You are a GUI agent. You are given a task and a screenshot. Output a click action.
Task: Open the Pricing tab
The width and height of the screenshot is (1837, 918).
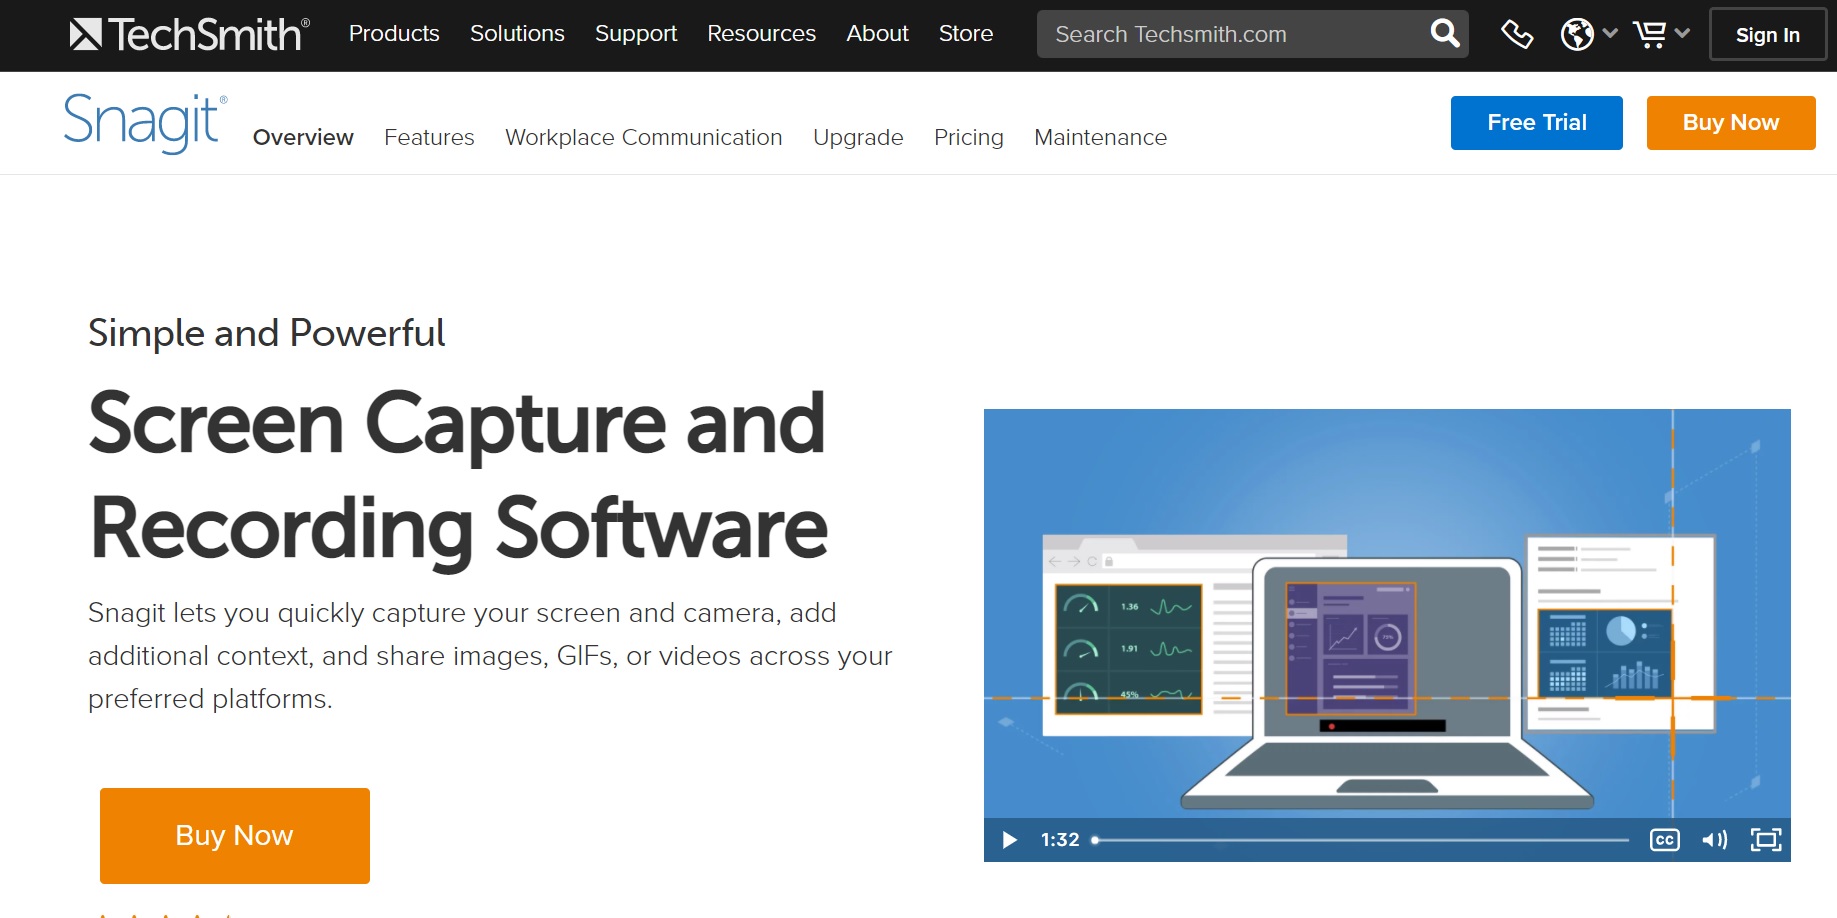pos(969,137)
